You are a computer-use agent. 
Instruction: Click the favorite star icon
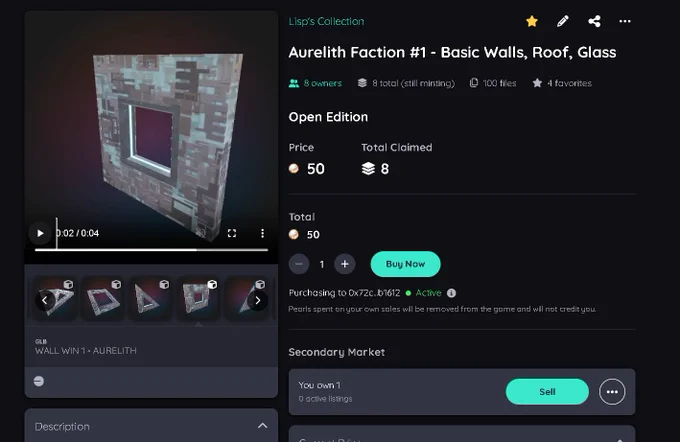[532, 21]
